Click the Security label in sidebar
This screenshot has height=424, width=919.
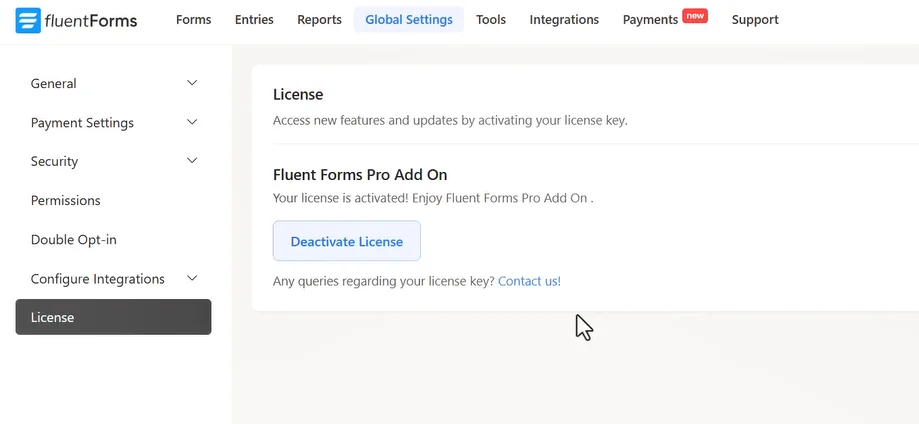(x=54, y=161)
